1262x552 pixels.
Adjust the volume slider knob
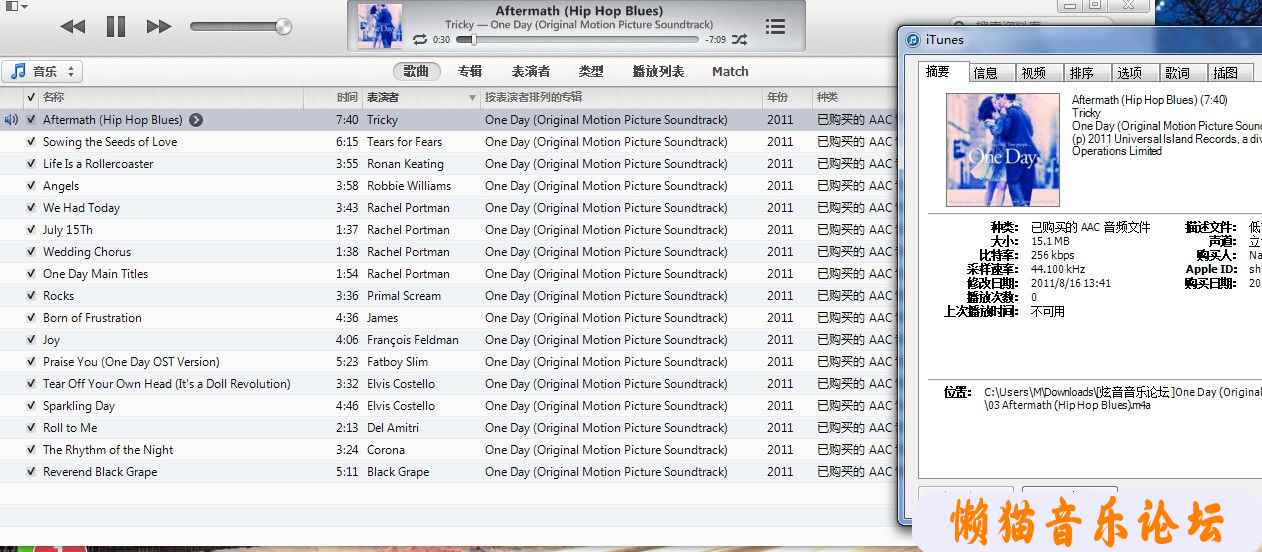tap(283, 27)
